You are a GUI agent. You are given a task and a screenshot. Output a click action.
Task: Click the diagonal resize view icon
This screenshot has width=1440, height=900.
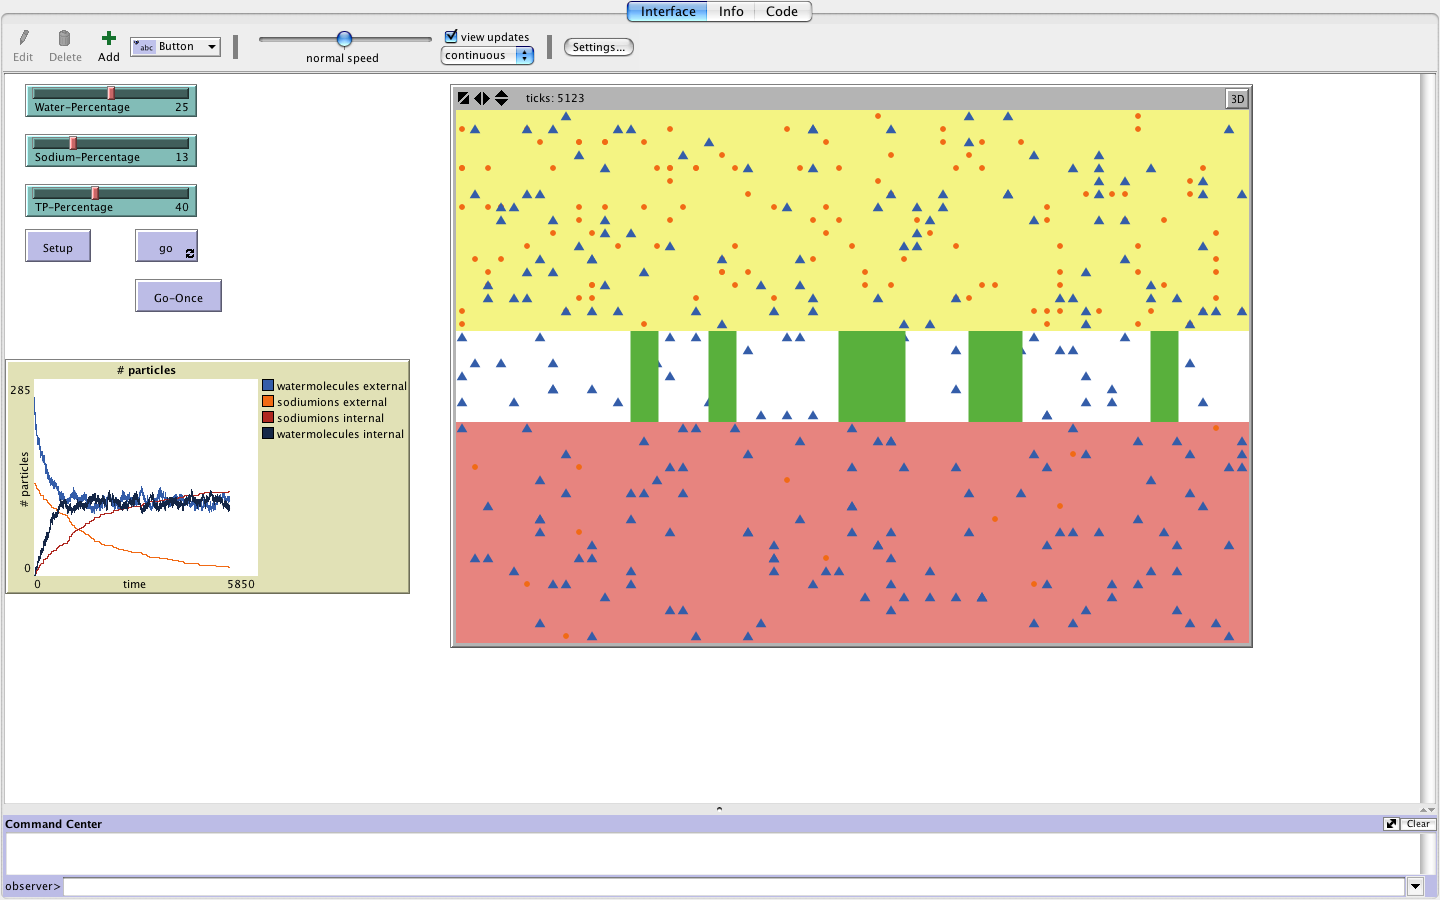[463, 98]
